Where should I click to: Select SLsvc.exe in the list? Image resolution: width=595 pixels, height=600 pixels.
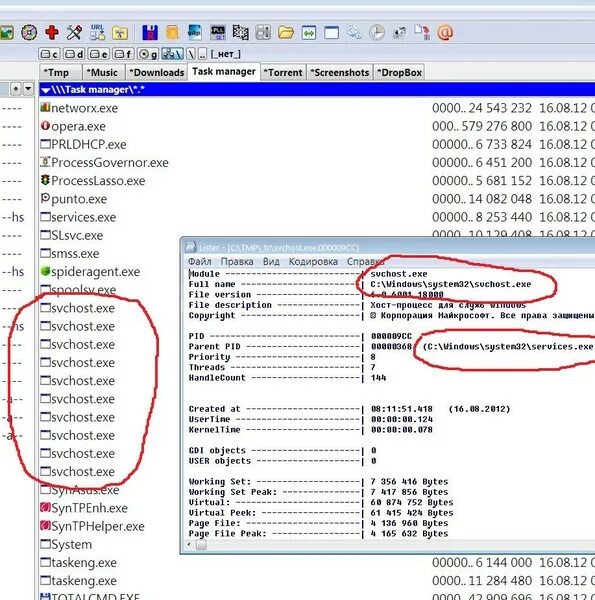pos(72,235)
